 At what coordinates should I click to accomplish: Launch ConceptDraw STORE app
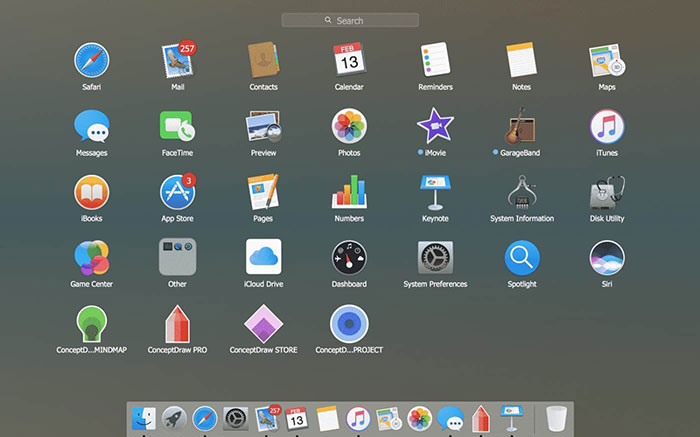(x=263, y=323)
